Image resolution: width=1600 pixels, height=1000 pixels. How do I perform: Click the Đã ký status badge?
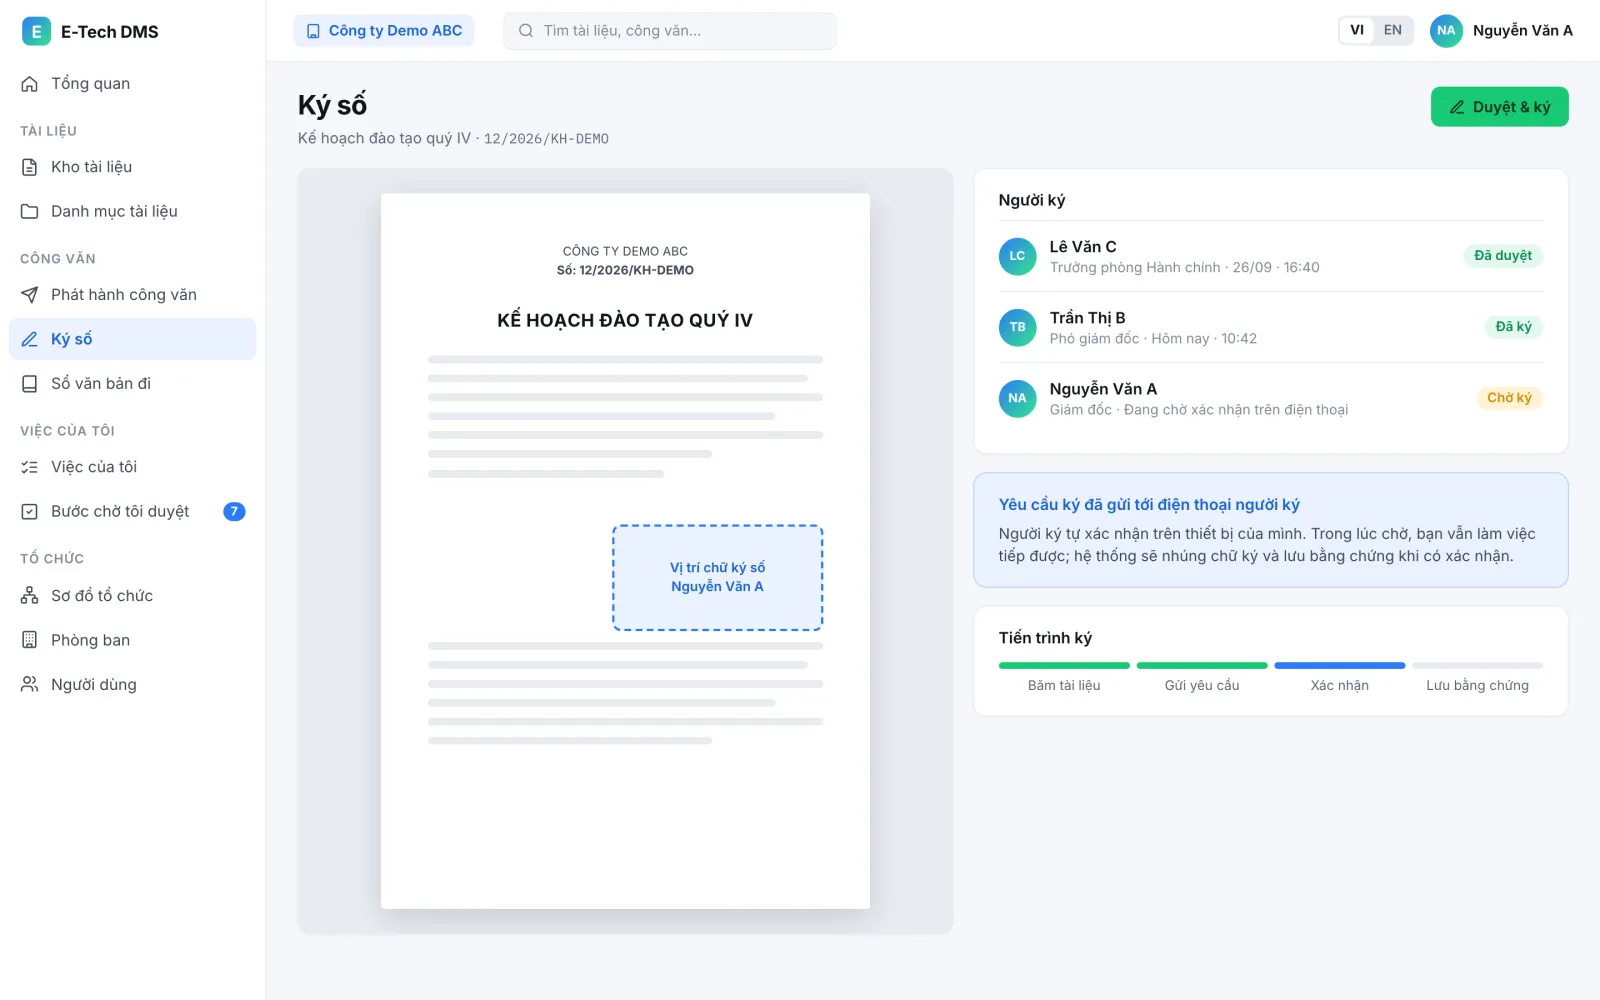(x=1513, y=327)
